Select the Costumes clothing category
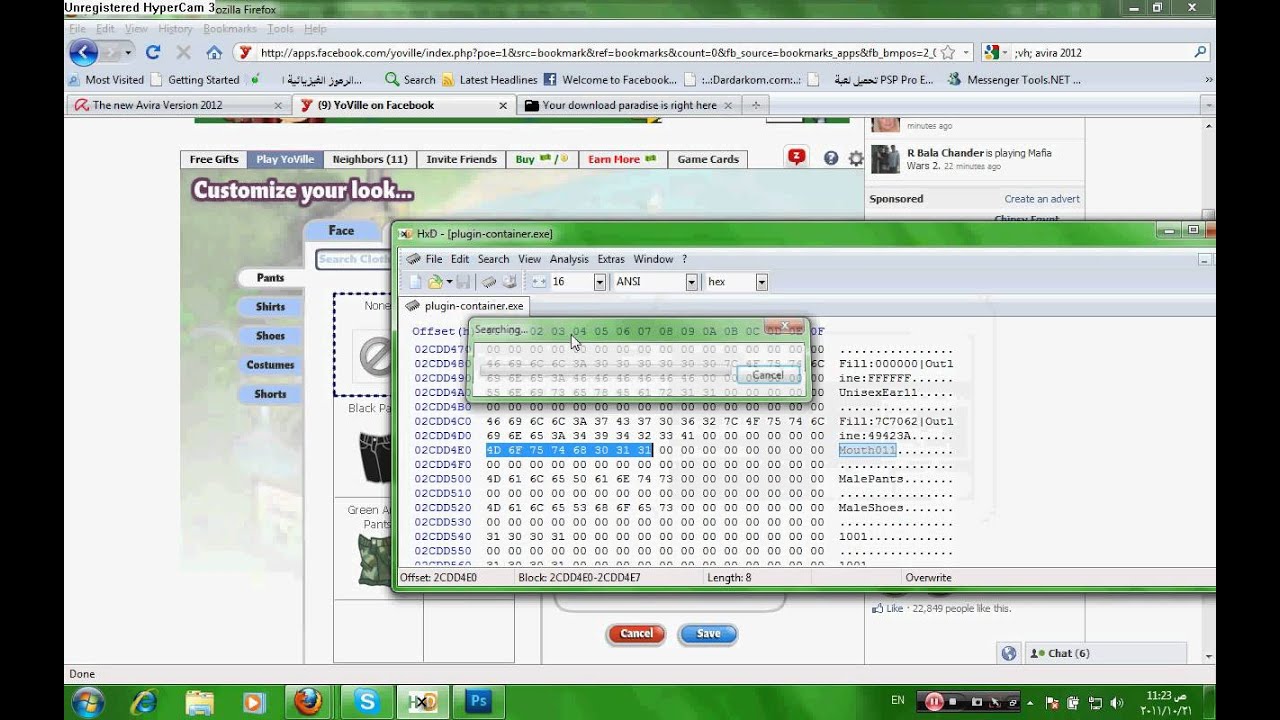 point(270,365)
